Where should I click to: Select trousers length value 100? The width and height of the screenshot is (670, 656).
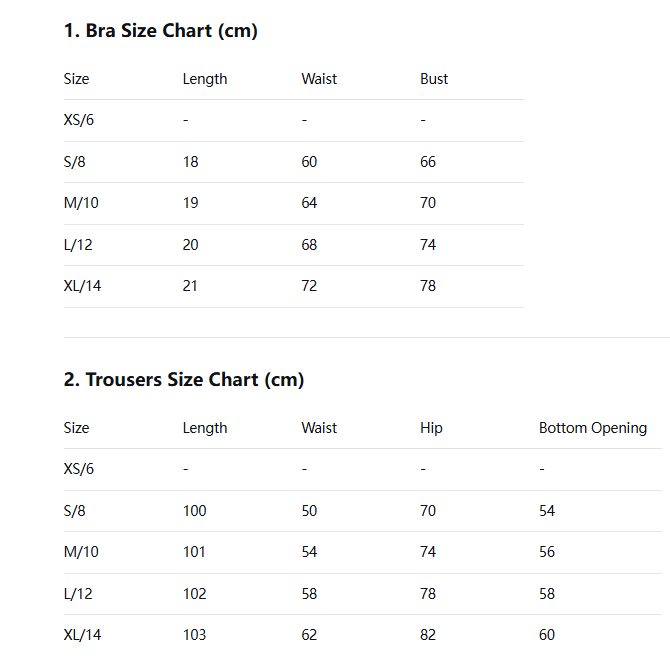(194, 511)
